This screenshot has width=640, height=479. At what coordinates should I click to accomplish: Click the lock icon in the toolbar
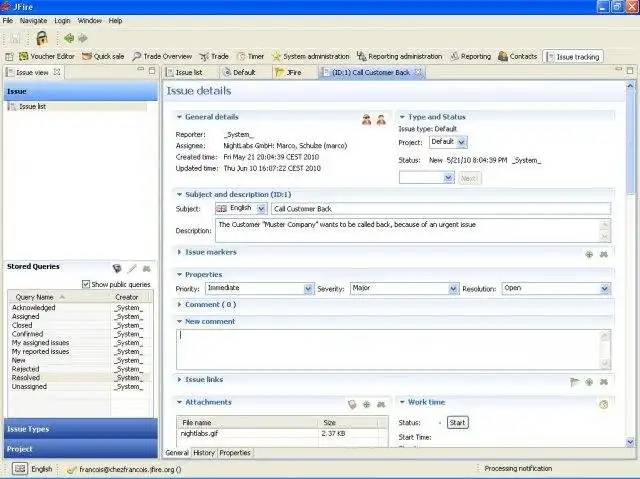coord(42,38)
